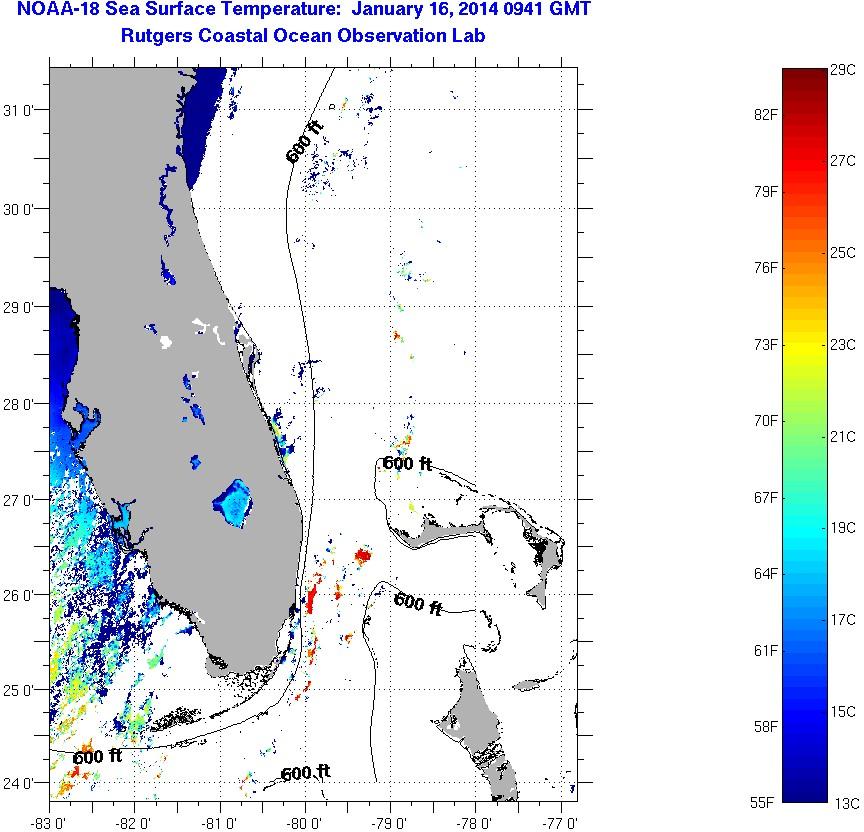Screen dimensions: 864x832
Task: Click the 600 ft label in the bottom-left corner
Action: [x=96, y=757]
